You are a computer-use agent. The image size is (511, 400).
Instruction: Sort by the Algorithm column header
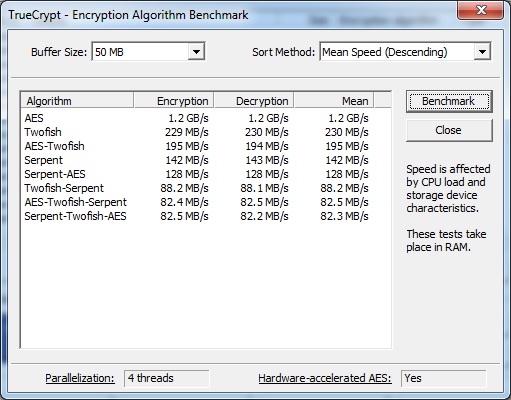tap(77, 101)
